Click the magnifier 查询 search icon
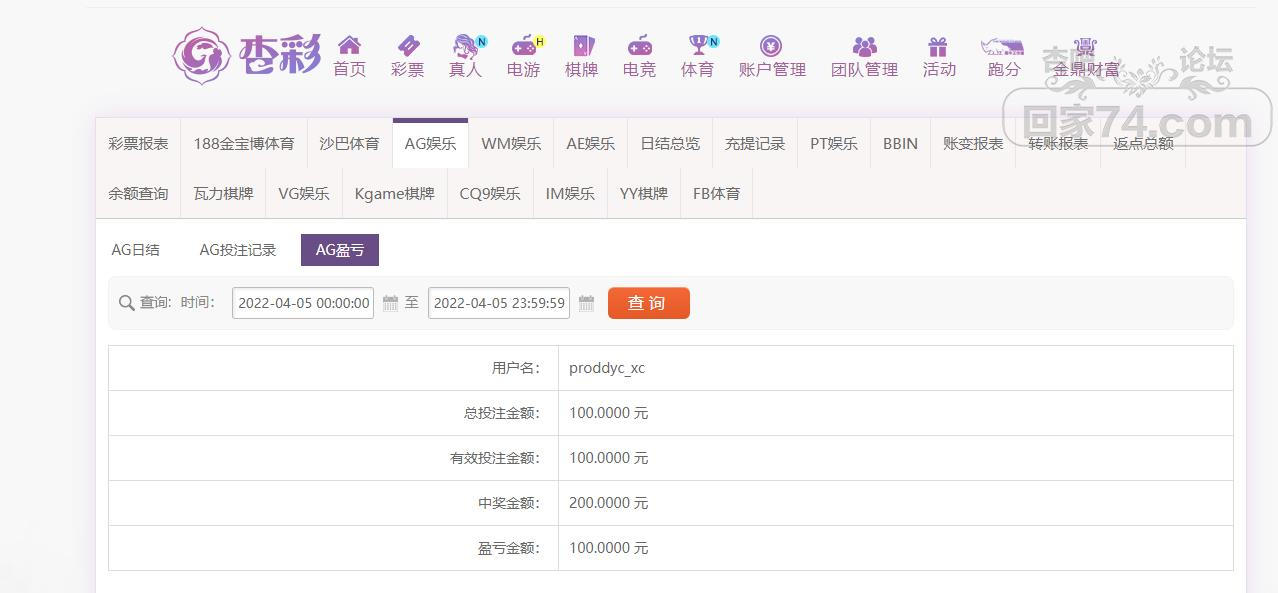The image size is (1278, 593). [126, 303]
